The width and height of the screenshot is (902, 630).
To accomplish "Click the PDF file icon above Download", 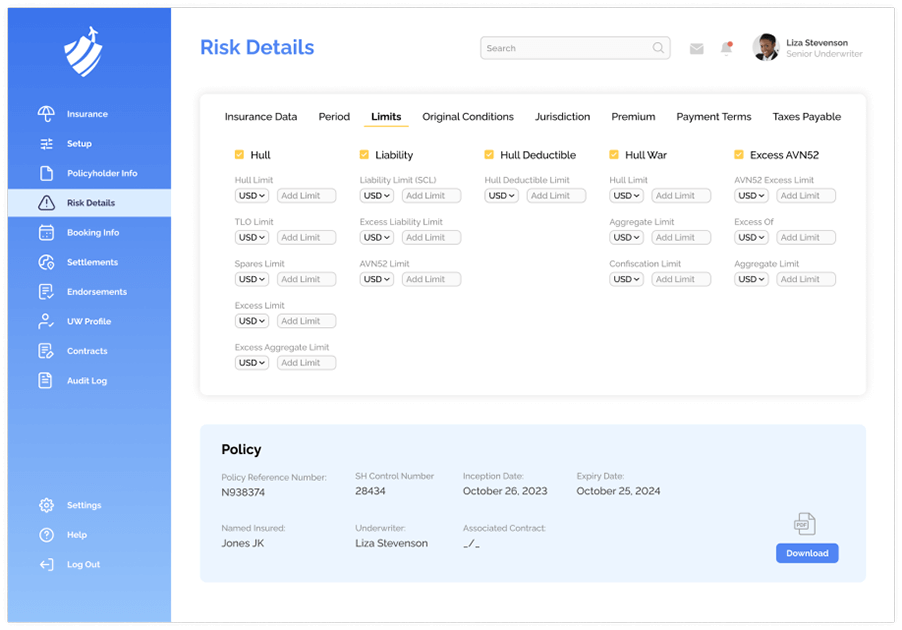I will tap(805, 524).
